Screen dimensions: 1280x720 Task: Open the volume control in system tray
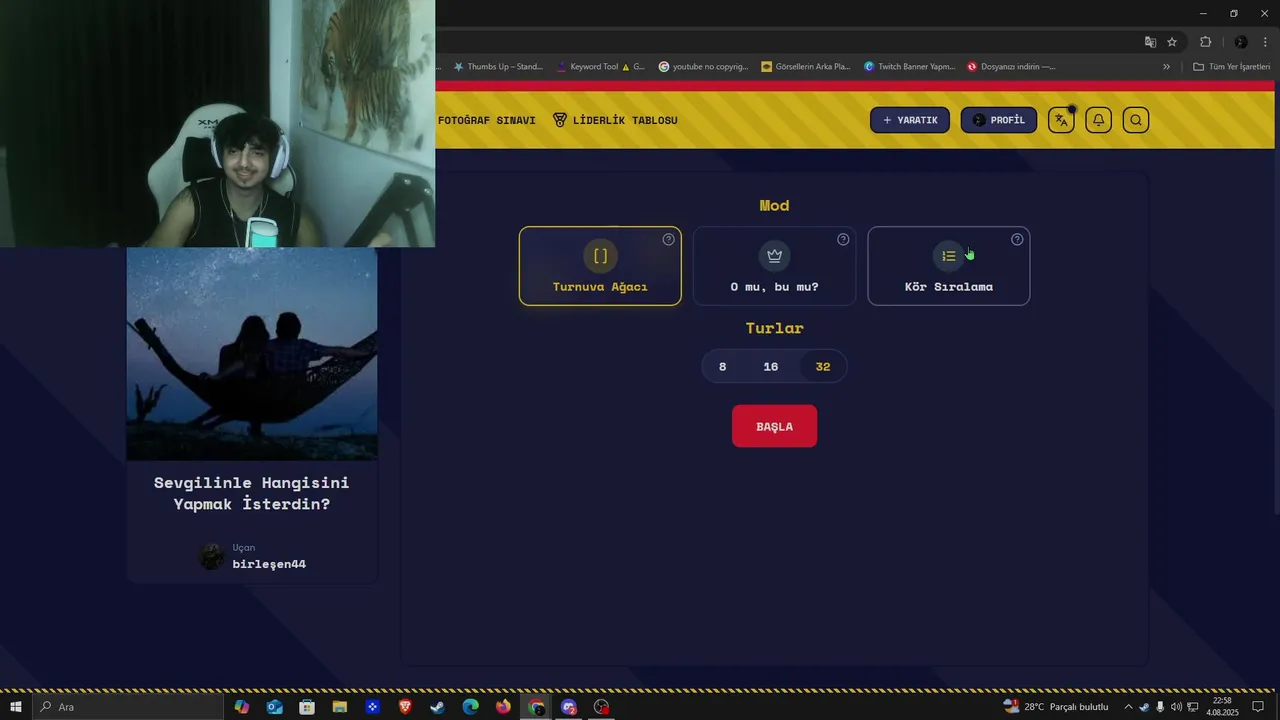[1176, 707]
